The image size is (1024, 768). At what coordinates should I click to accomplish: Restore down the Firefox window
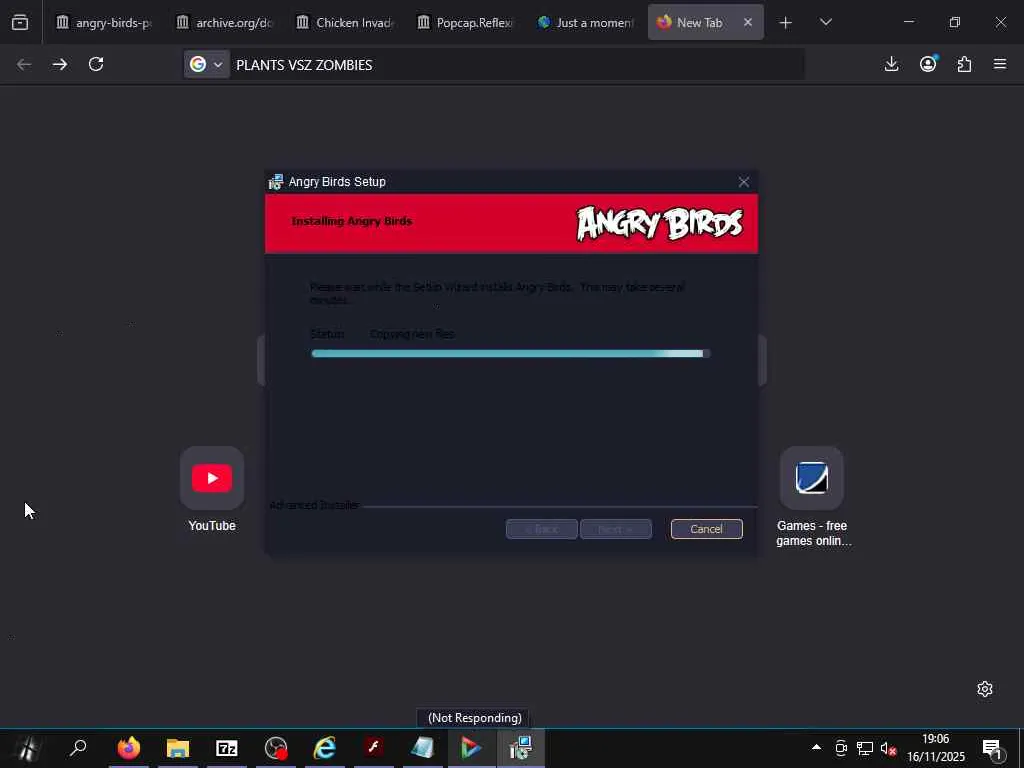[x=955, y=22]
